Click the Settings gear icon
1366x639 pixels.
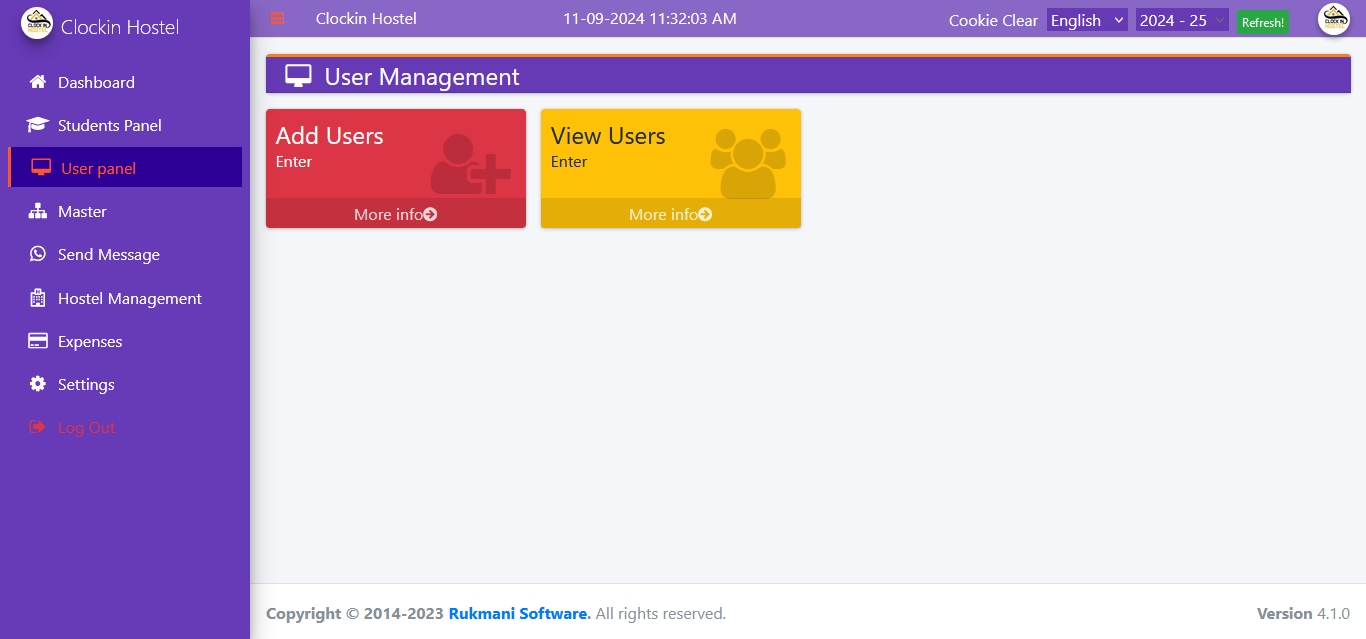[38, 384]
